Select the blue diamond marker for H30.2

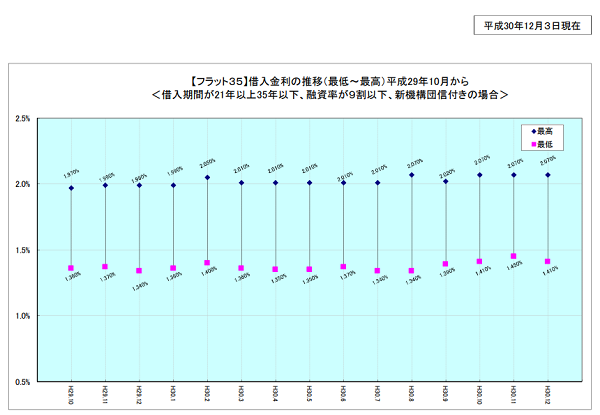pyautogui.click(x=207, y=177)
